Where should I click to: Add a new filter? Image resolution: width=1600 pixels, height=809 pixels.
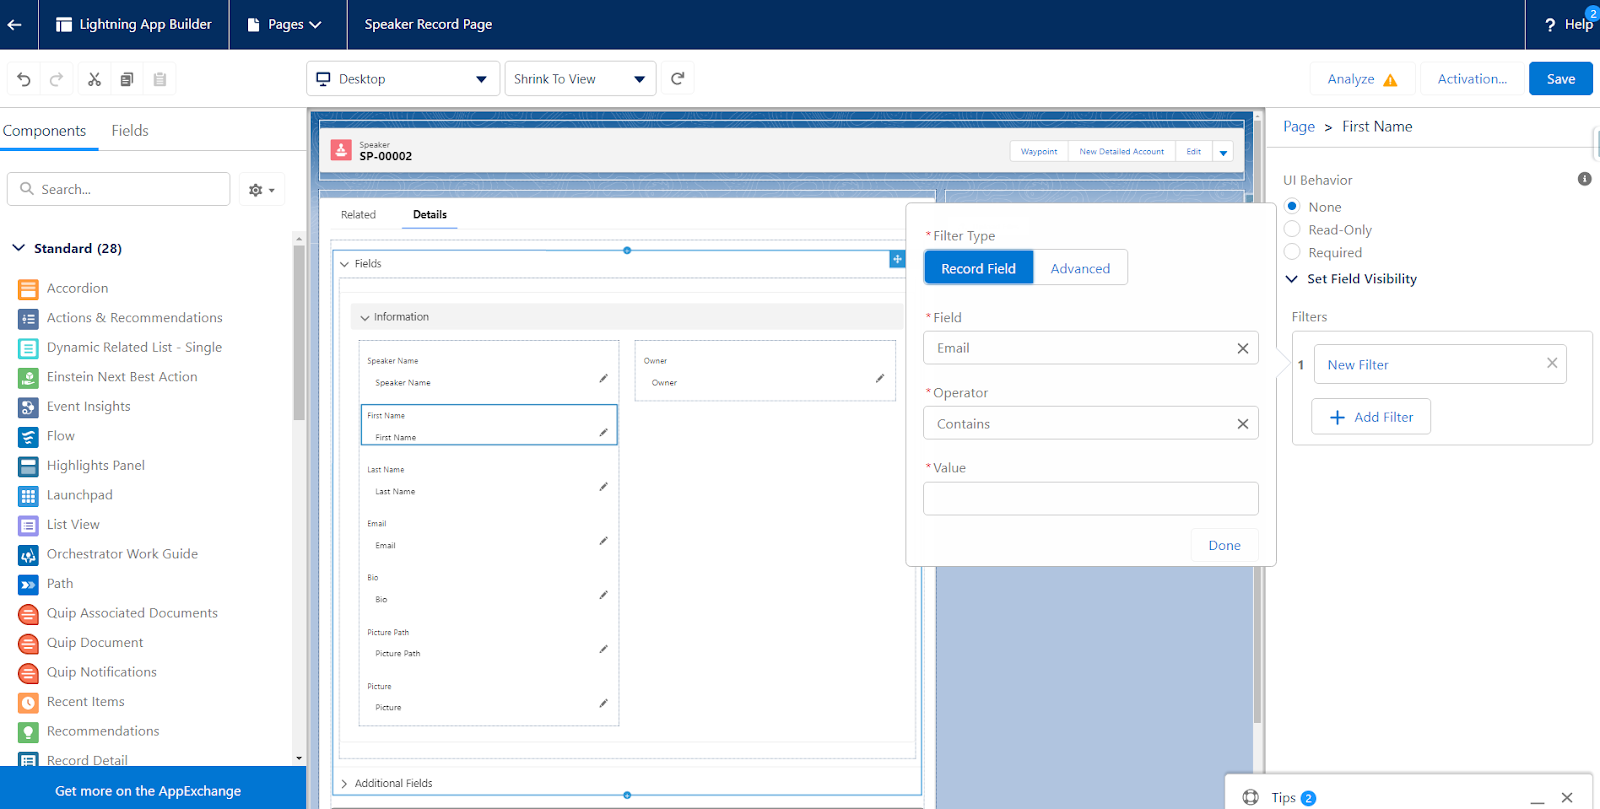[x=1371, y=417]
